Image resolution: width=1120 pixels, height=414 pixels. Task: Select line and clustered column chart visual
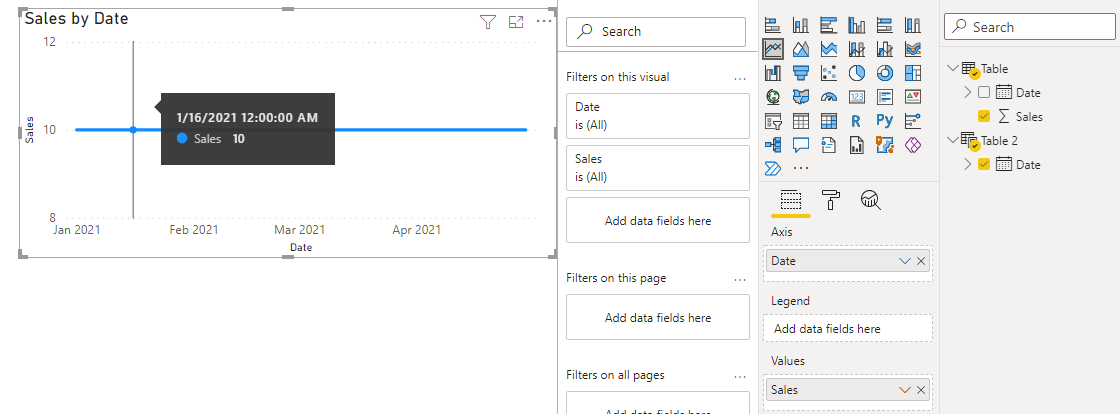pyautogui.click(x=884, y=49)
